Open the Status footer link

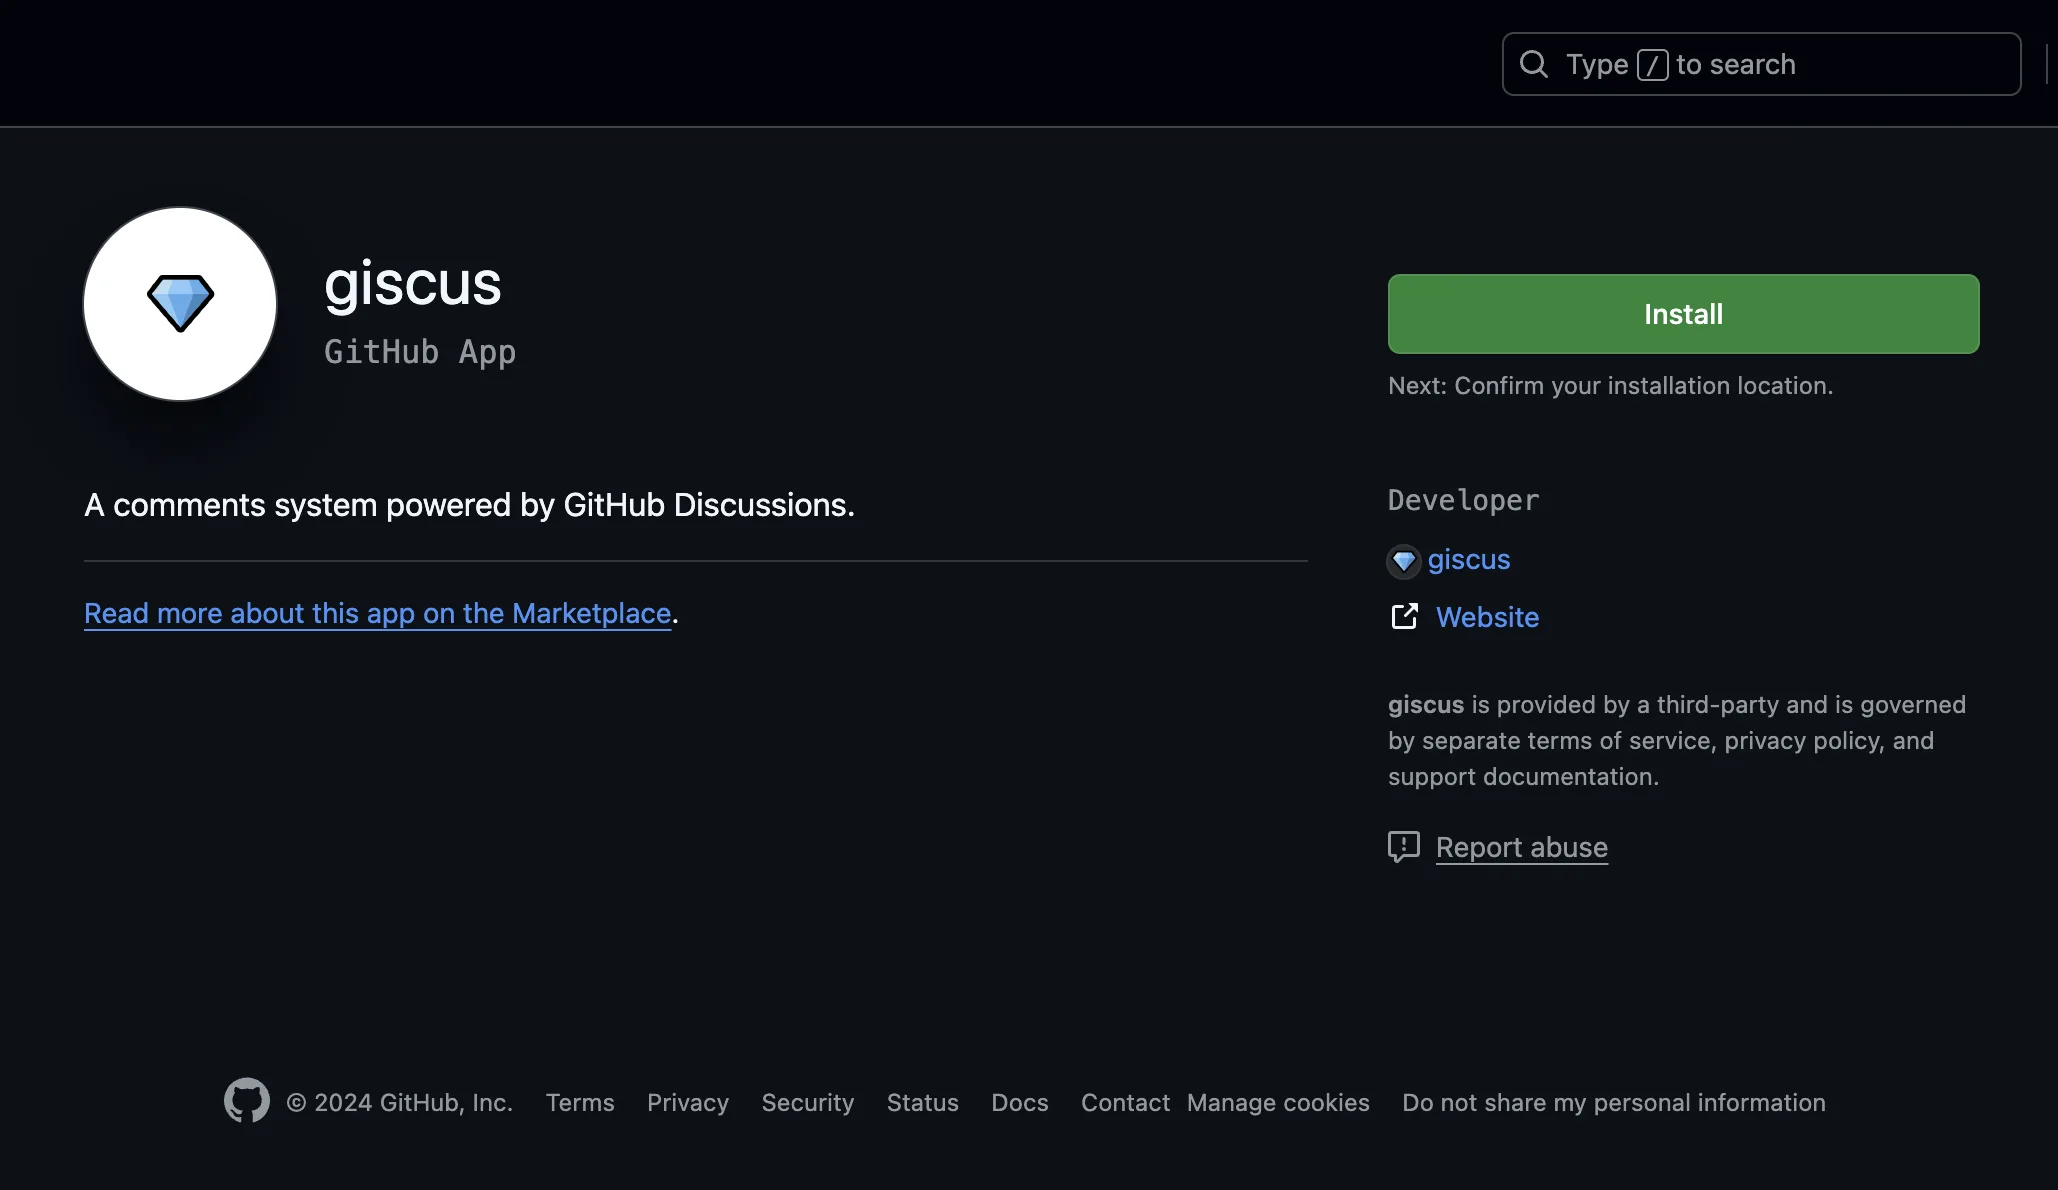tap(923, 1102)
